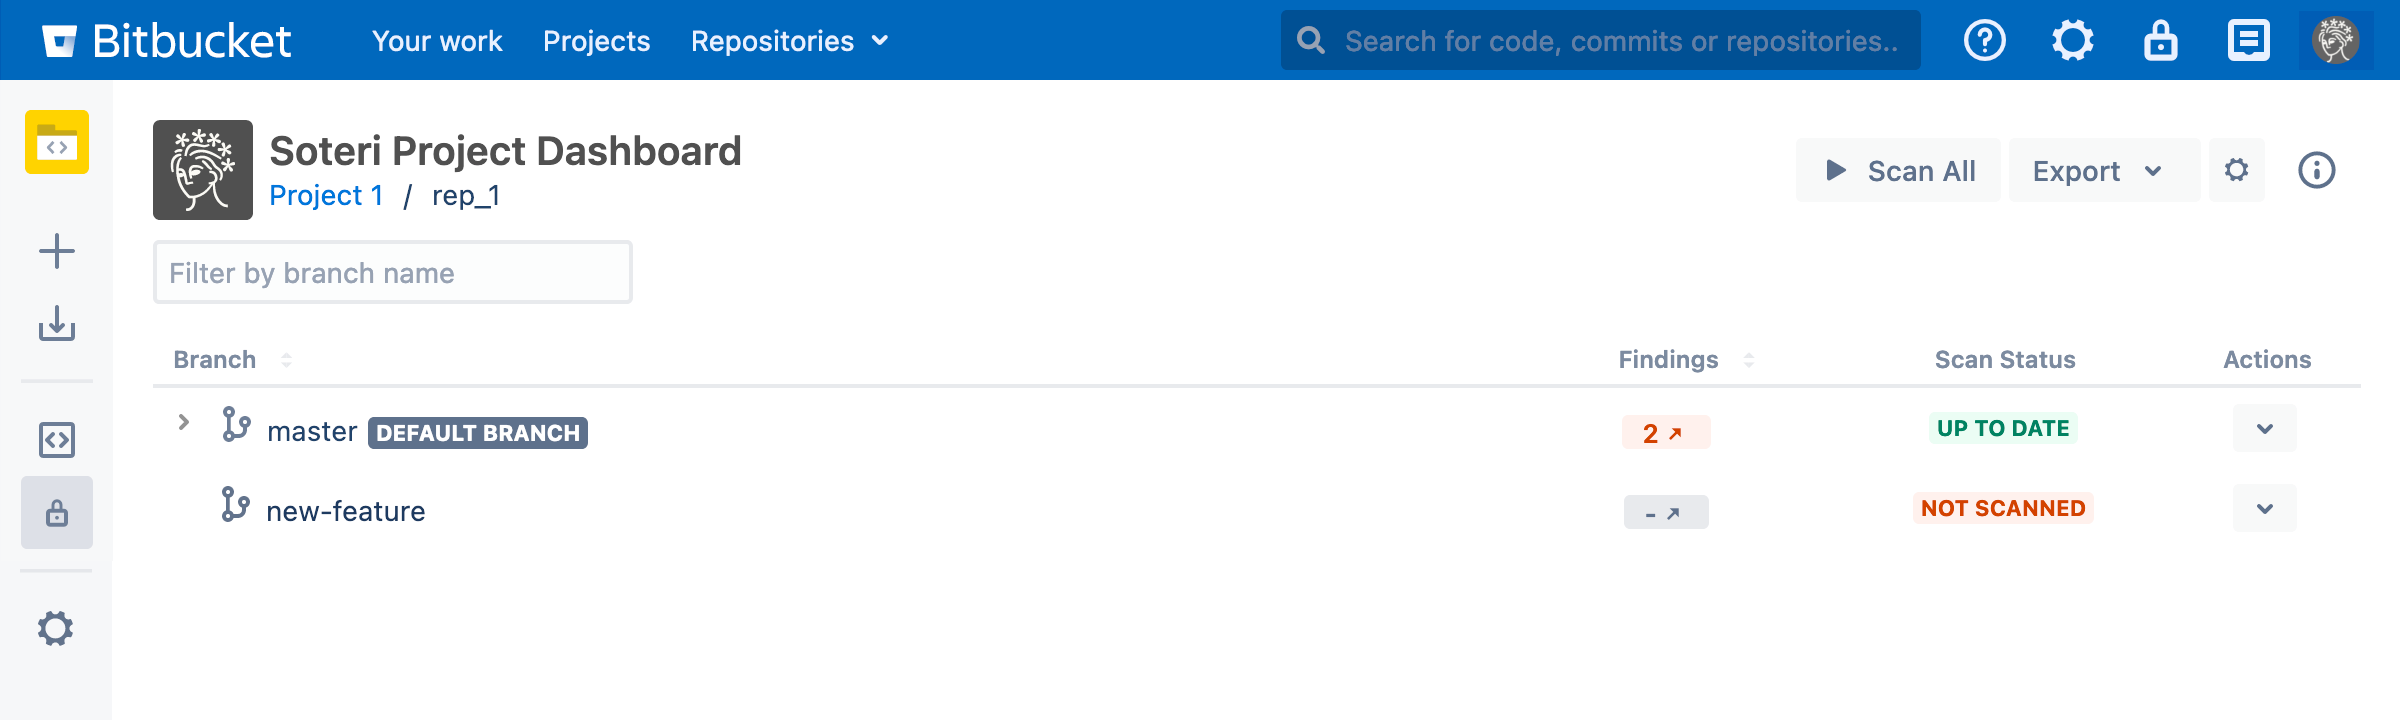Expand the master branch row

184,423
